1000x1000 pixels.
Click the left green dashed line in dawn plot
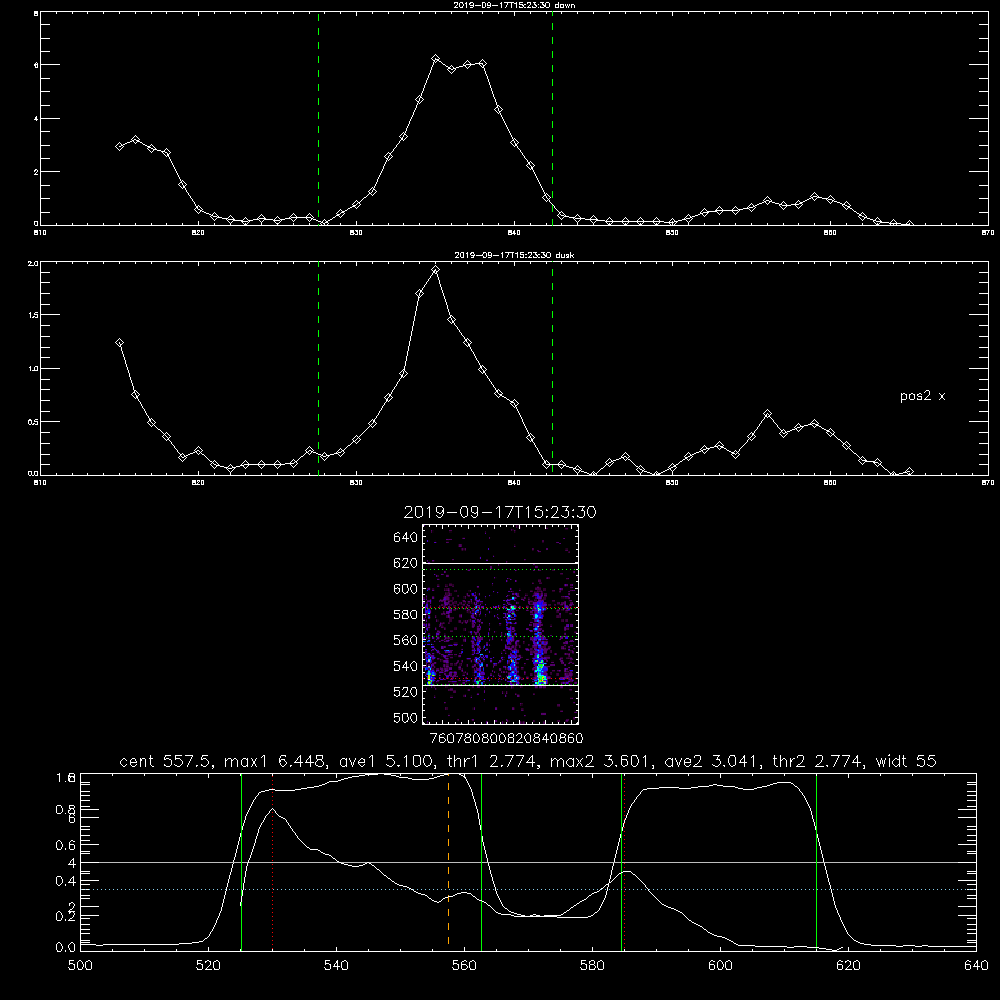pos(318,118)
